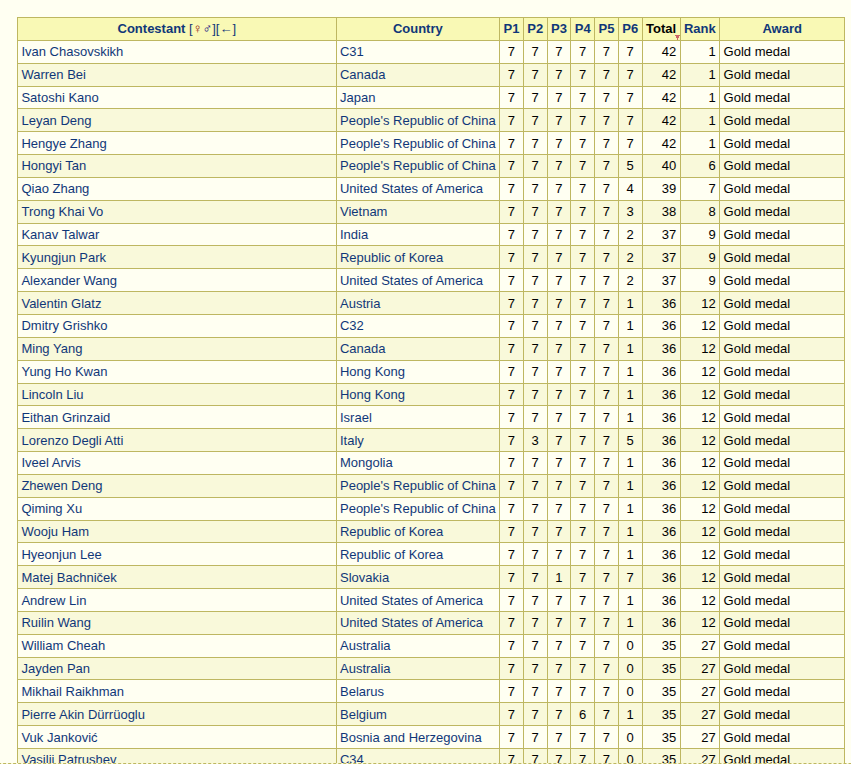Screen dimensions: 851x764
Task: Open contestant Pierre Akin Dürrüoglu
Action: coord(83,715)
